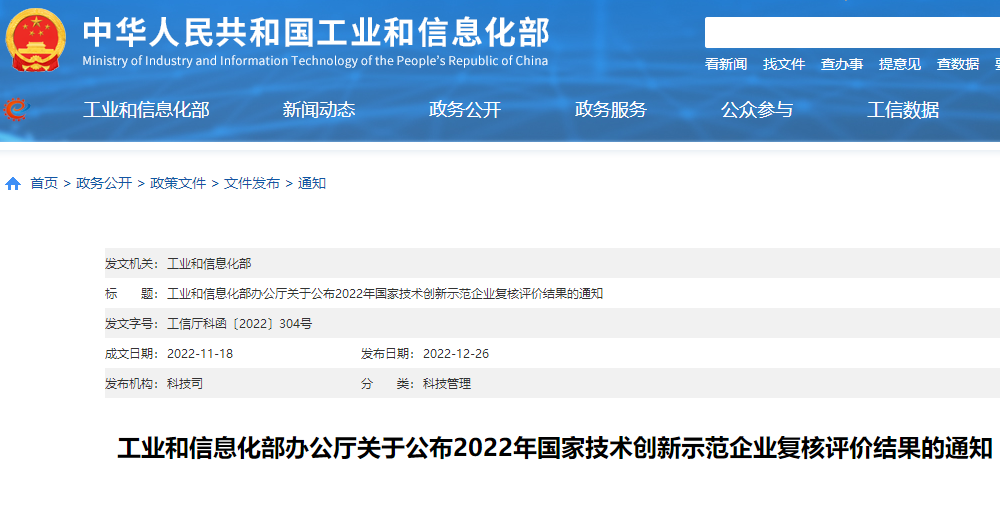Open the 看新闻 quick link

click(726, 64)
